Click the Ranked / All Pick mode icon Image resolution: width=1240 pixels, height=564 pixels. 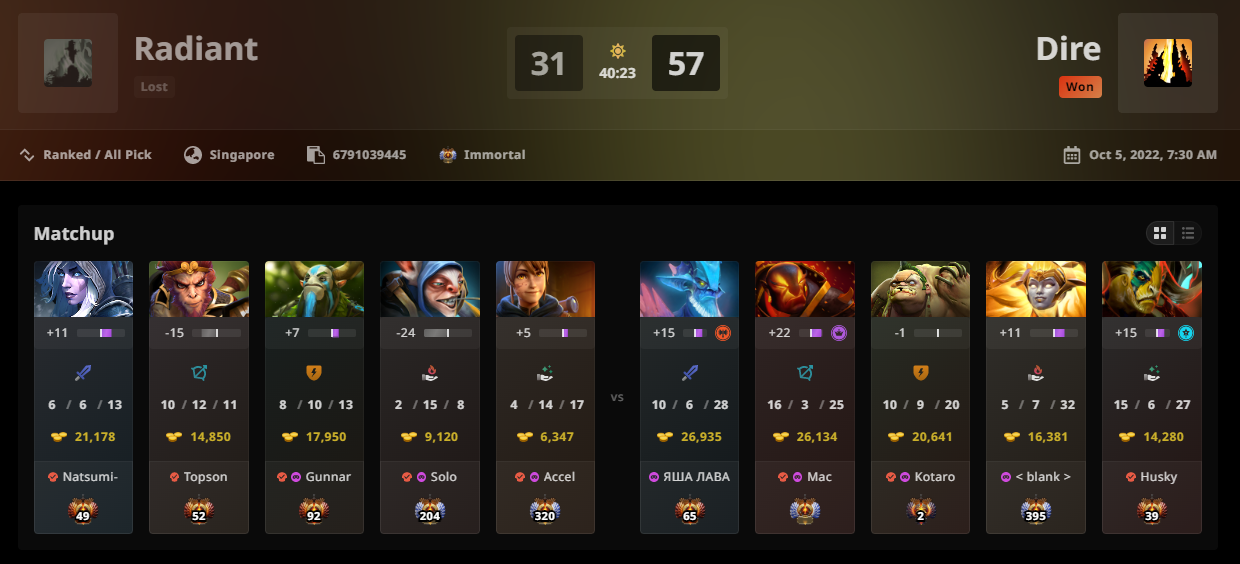pos(27,155)
